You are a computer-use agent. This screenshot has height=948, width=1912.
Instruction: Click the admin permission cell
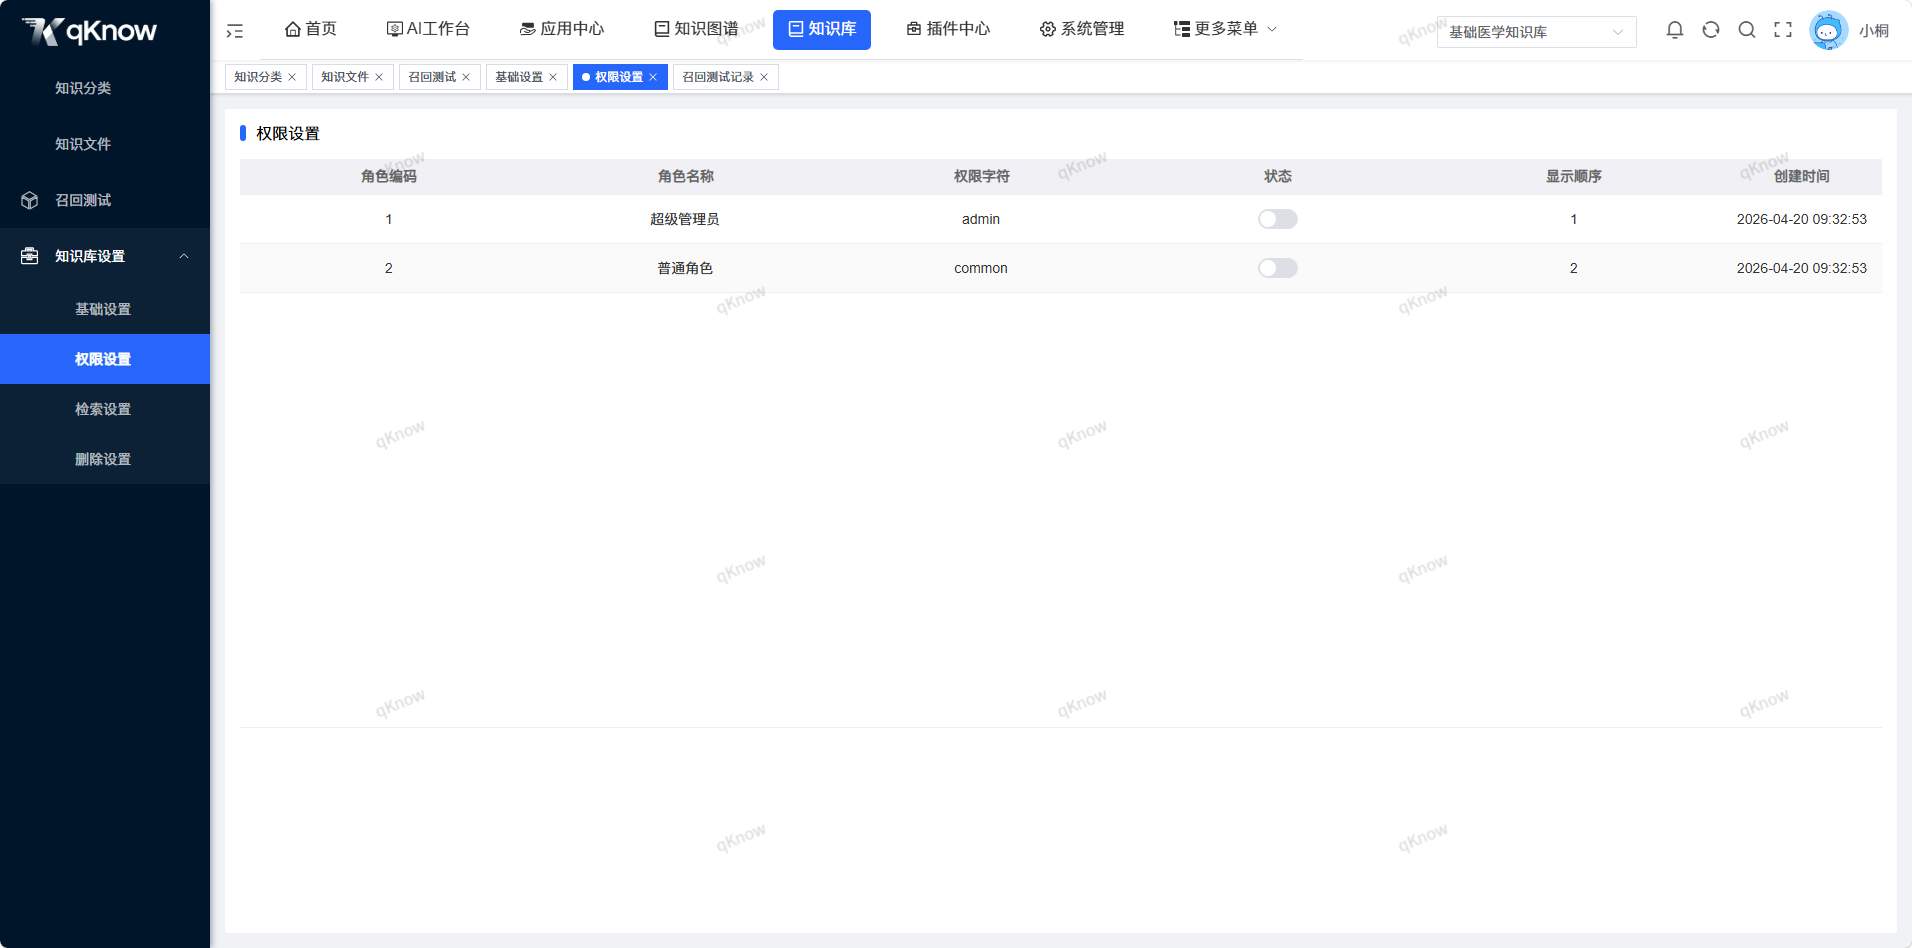981,219
